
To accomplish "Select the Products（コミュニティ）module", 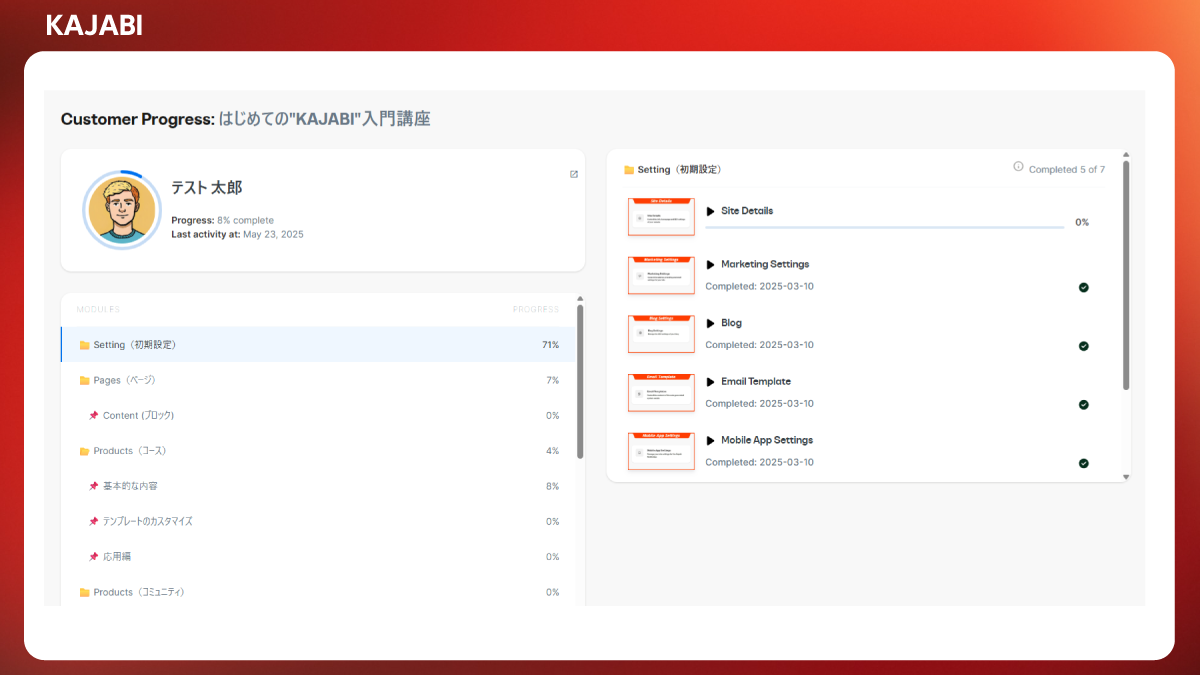I will click(318, 592).
